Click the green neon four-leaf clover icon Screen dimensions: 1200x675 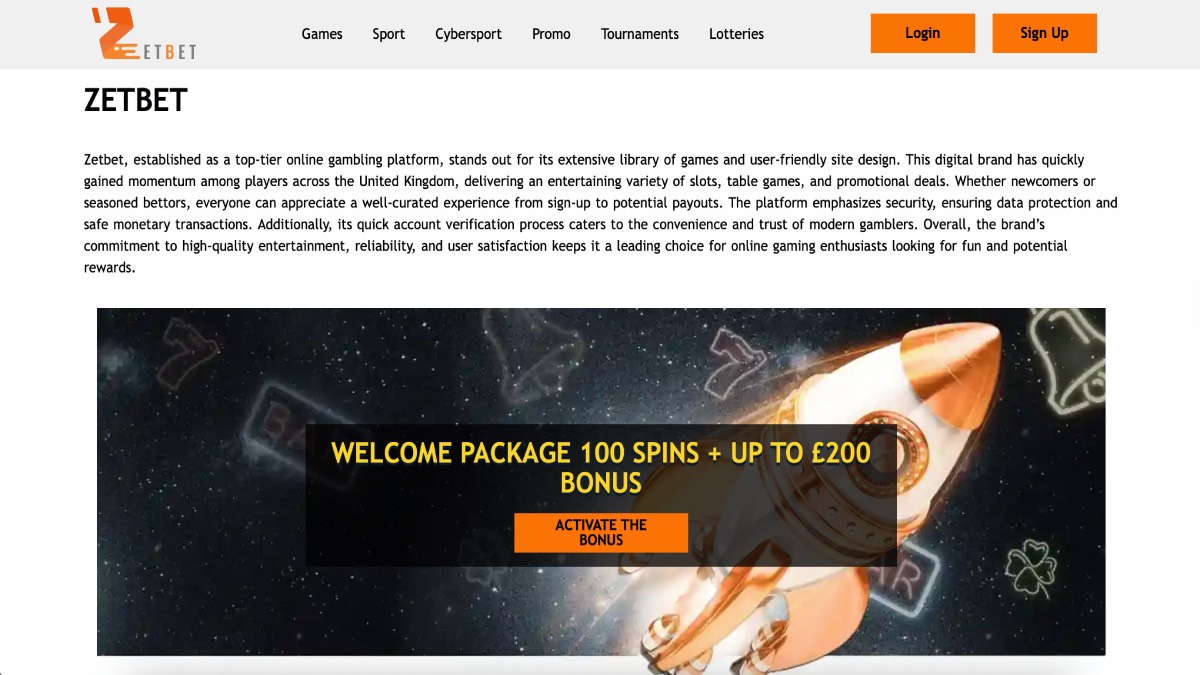(x=1031, y=568)
